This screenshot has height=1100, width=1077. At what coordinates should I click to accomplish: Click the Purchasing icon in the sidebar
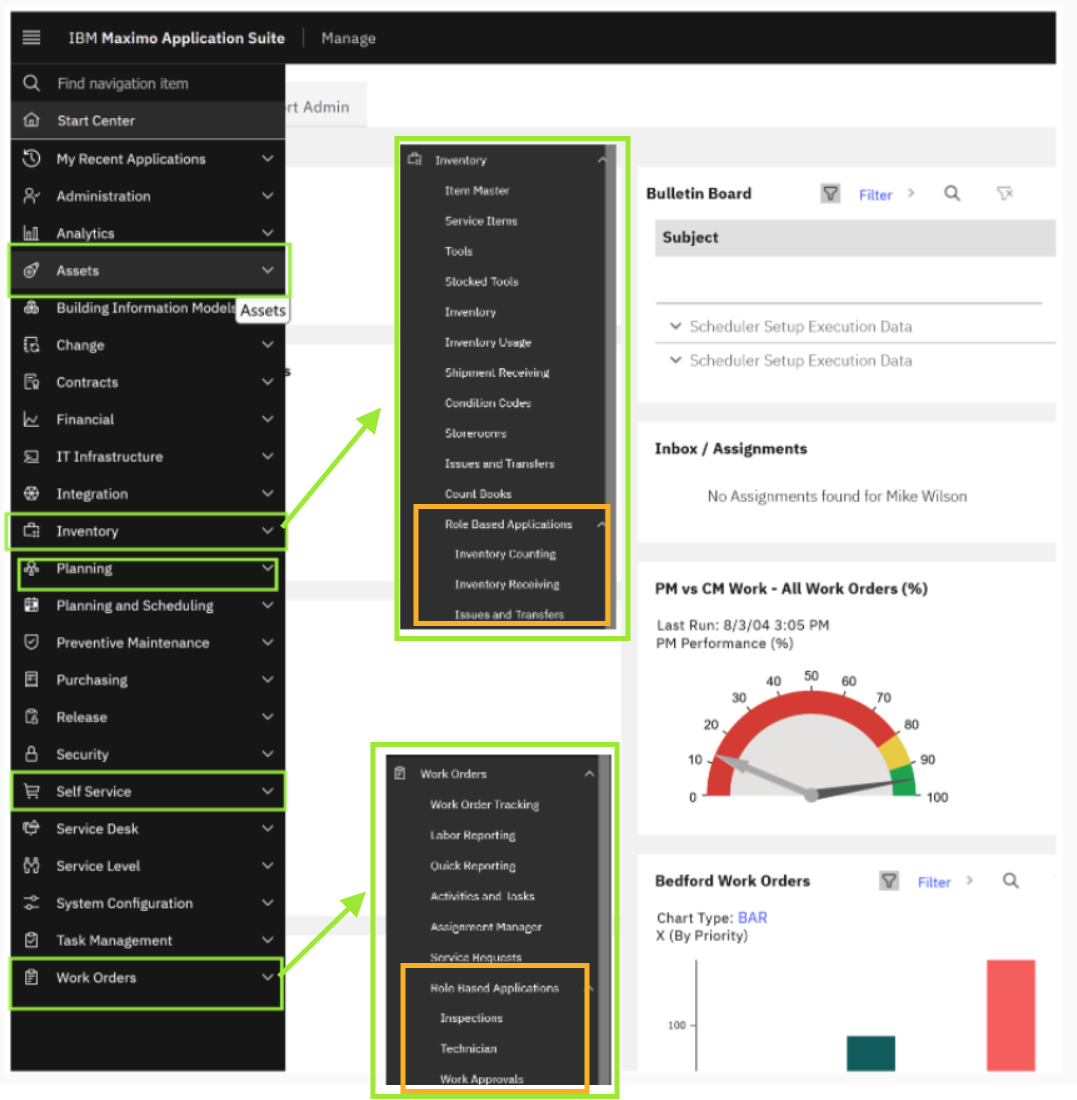[32, 679]
